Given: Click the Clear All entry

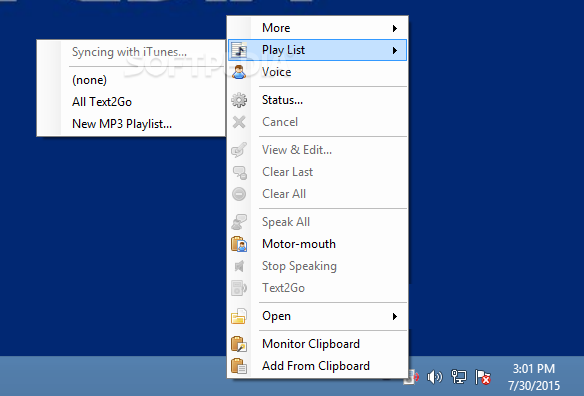Looking at the screenshot, I should pos(317,194).
